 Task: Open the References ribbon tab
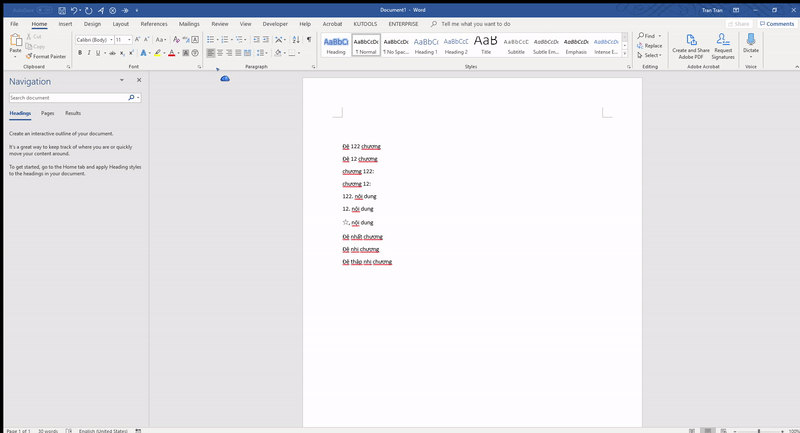[154, 23]
